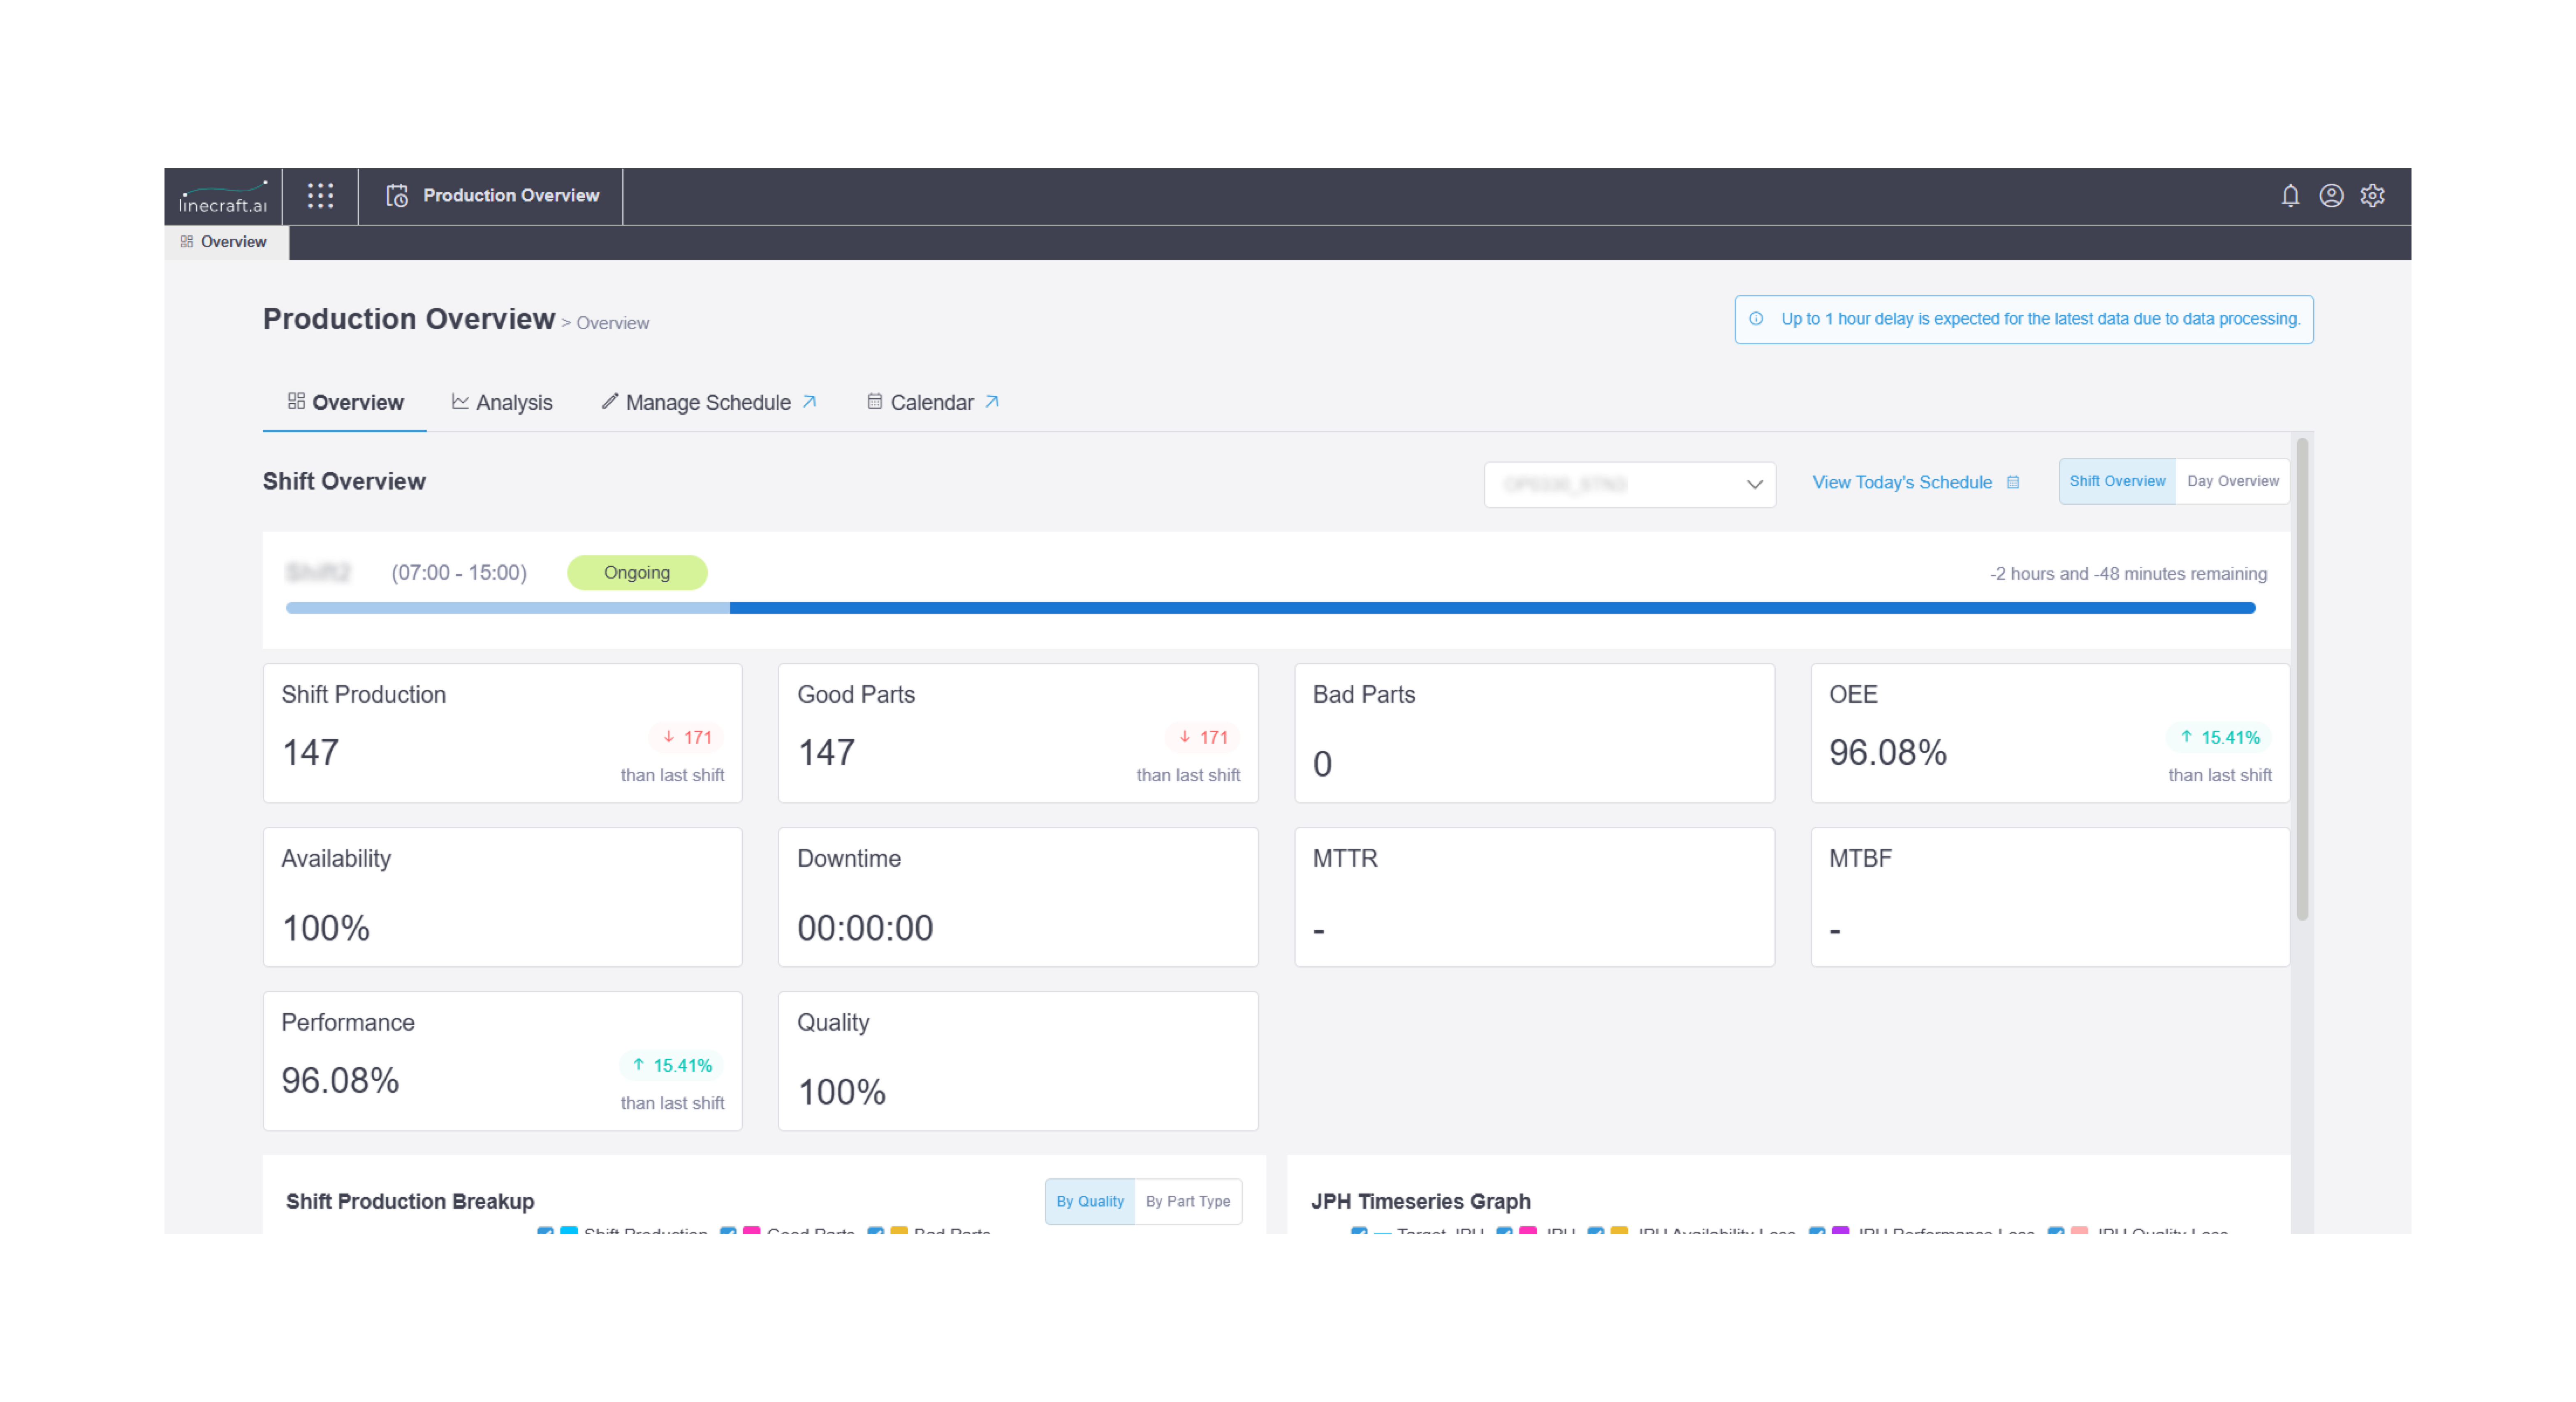
Task: Click the light-blue elapsed portion of progress bar
Action: (508, 608)
